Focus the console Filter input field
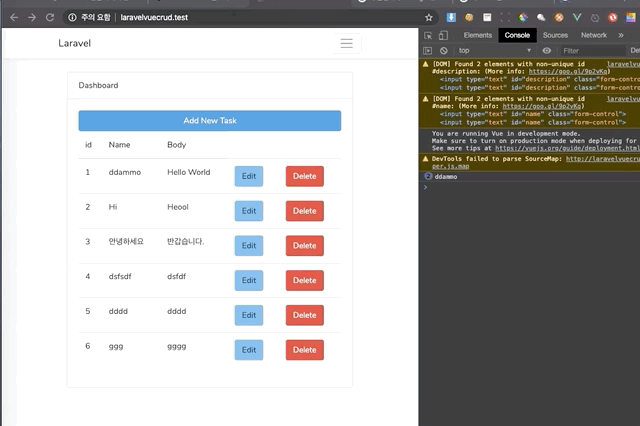 592,51
